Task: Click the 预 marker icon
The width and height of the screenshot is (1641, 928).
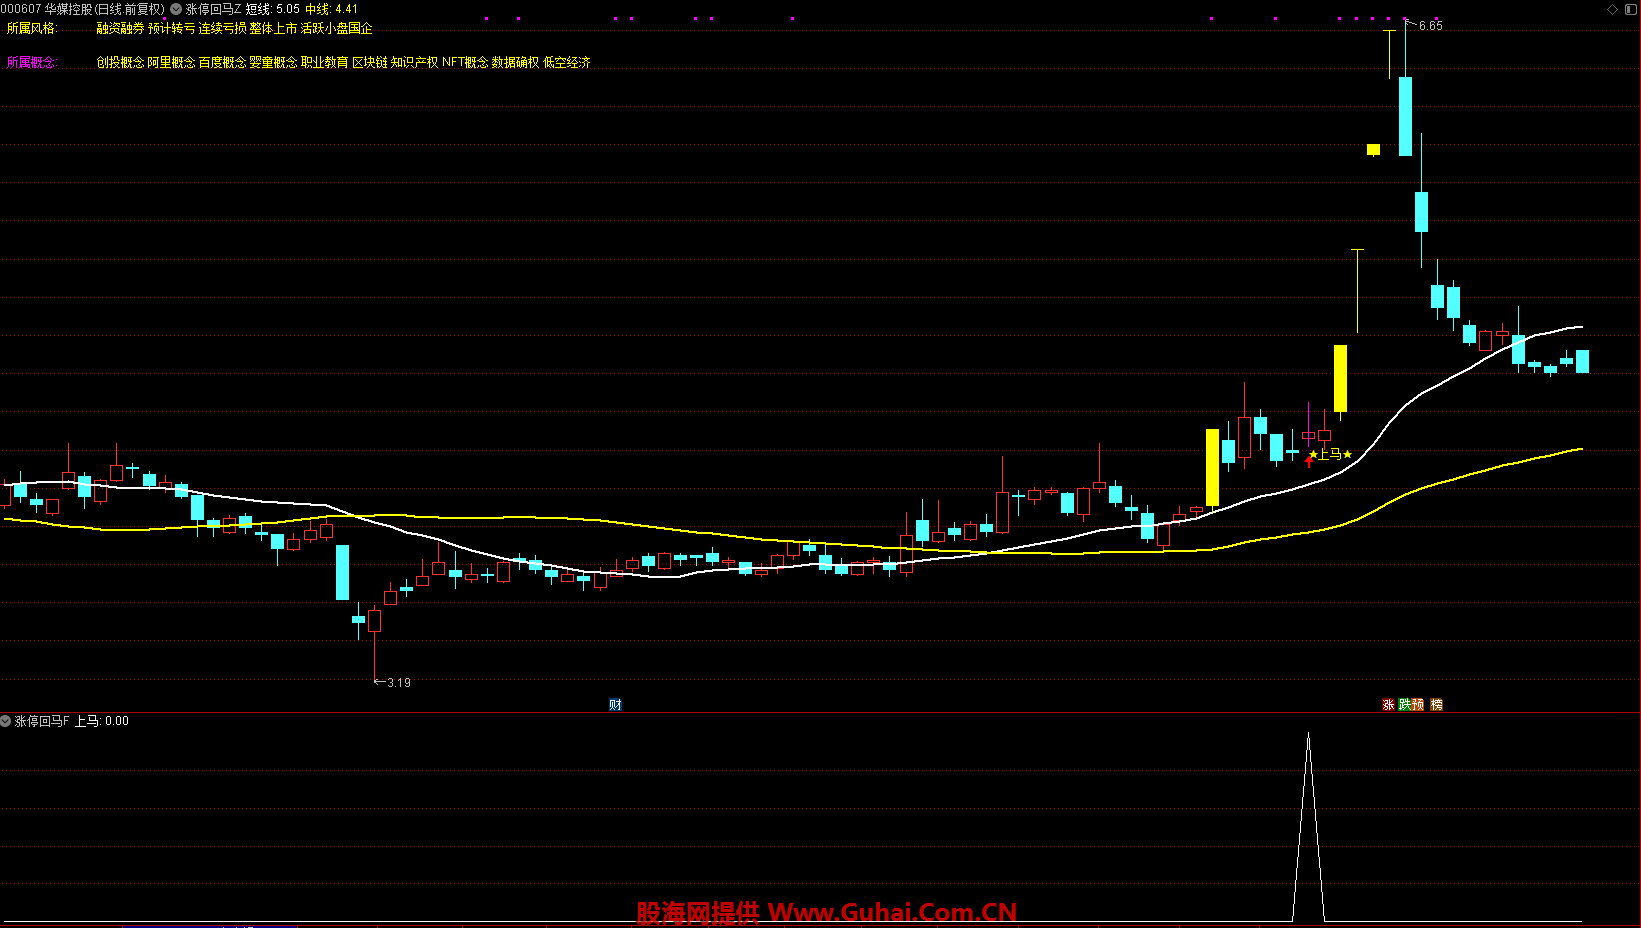Action: (1418, 705)
